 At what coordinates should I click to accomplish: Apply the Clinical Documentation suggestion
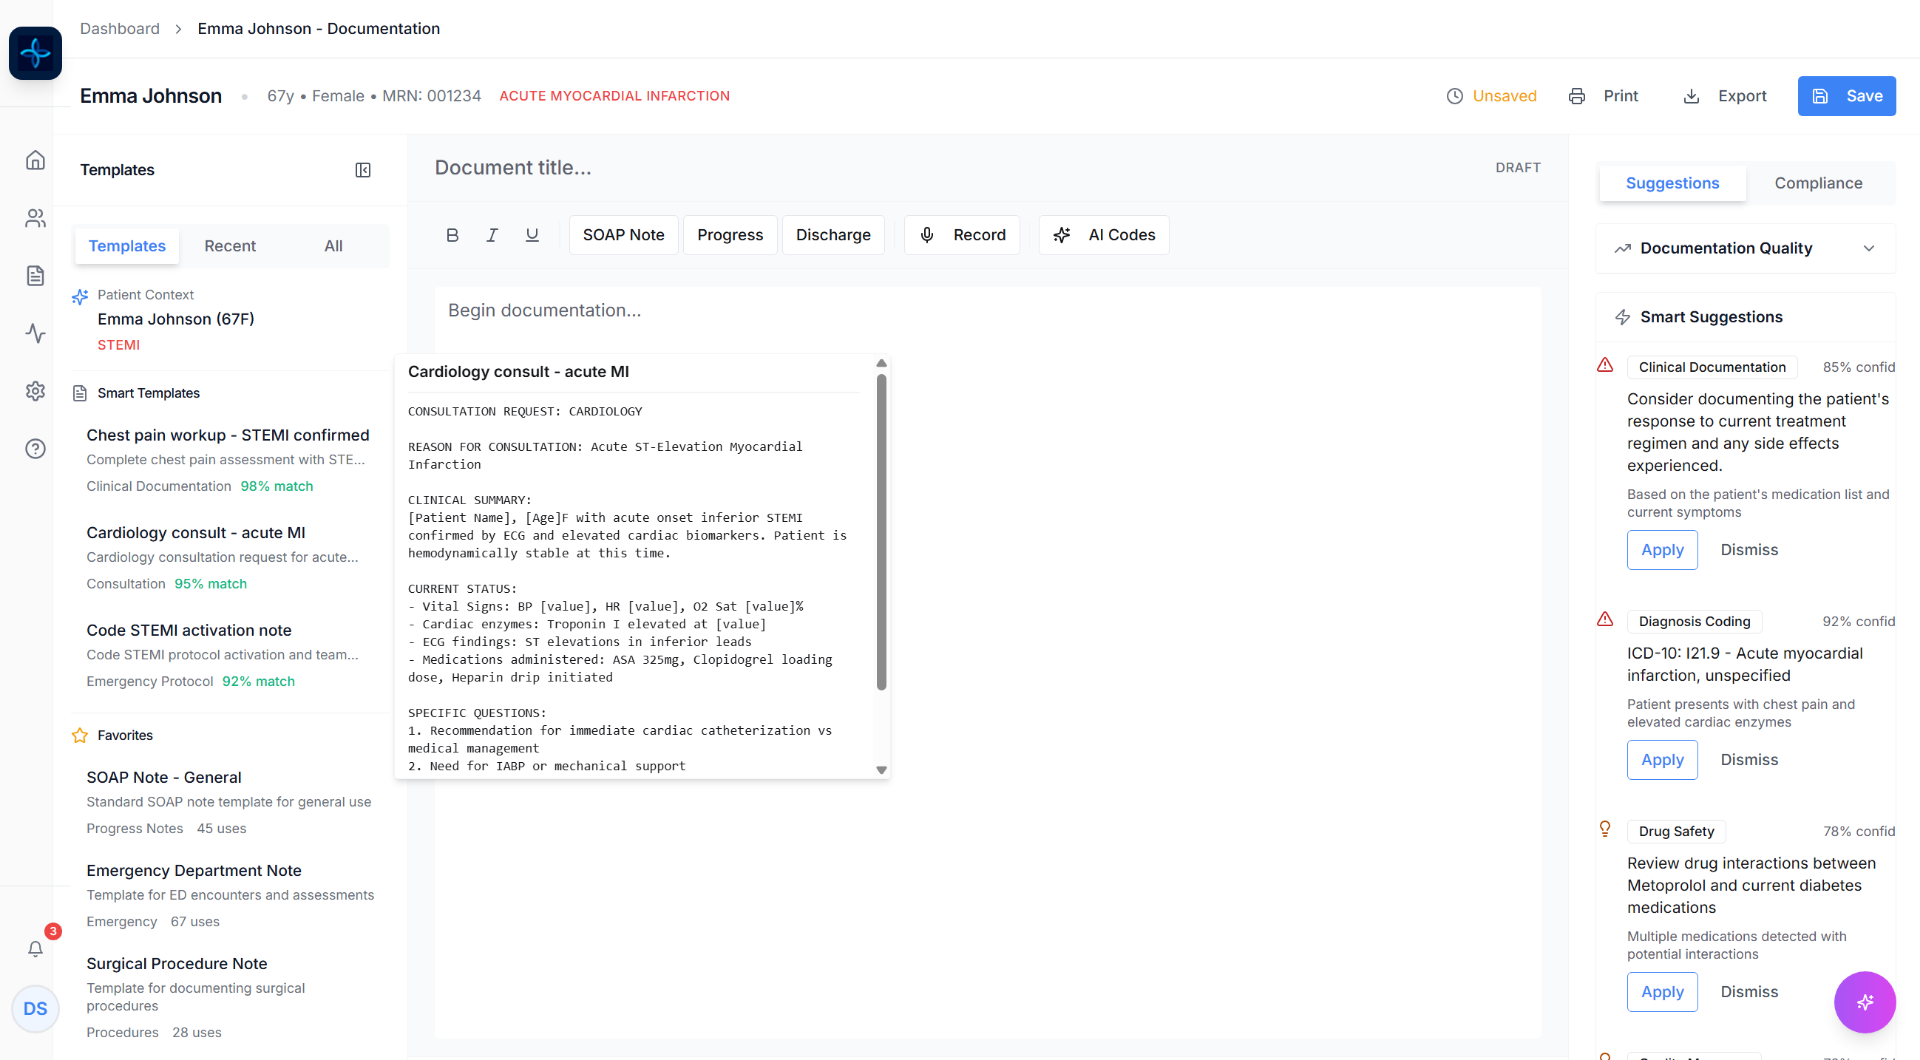point(1662,550)
